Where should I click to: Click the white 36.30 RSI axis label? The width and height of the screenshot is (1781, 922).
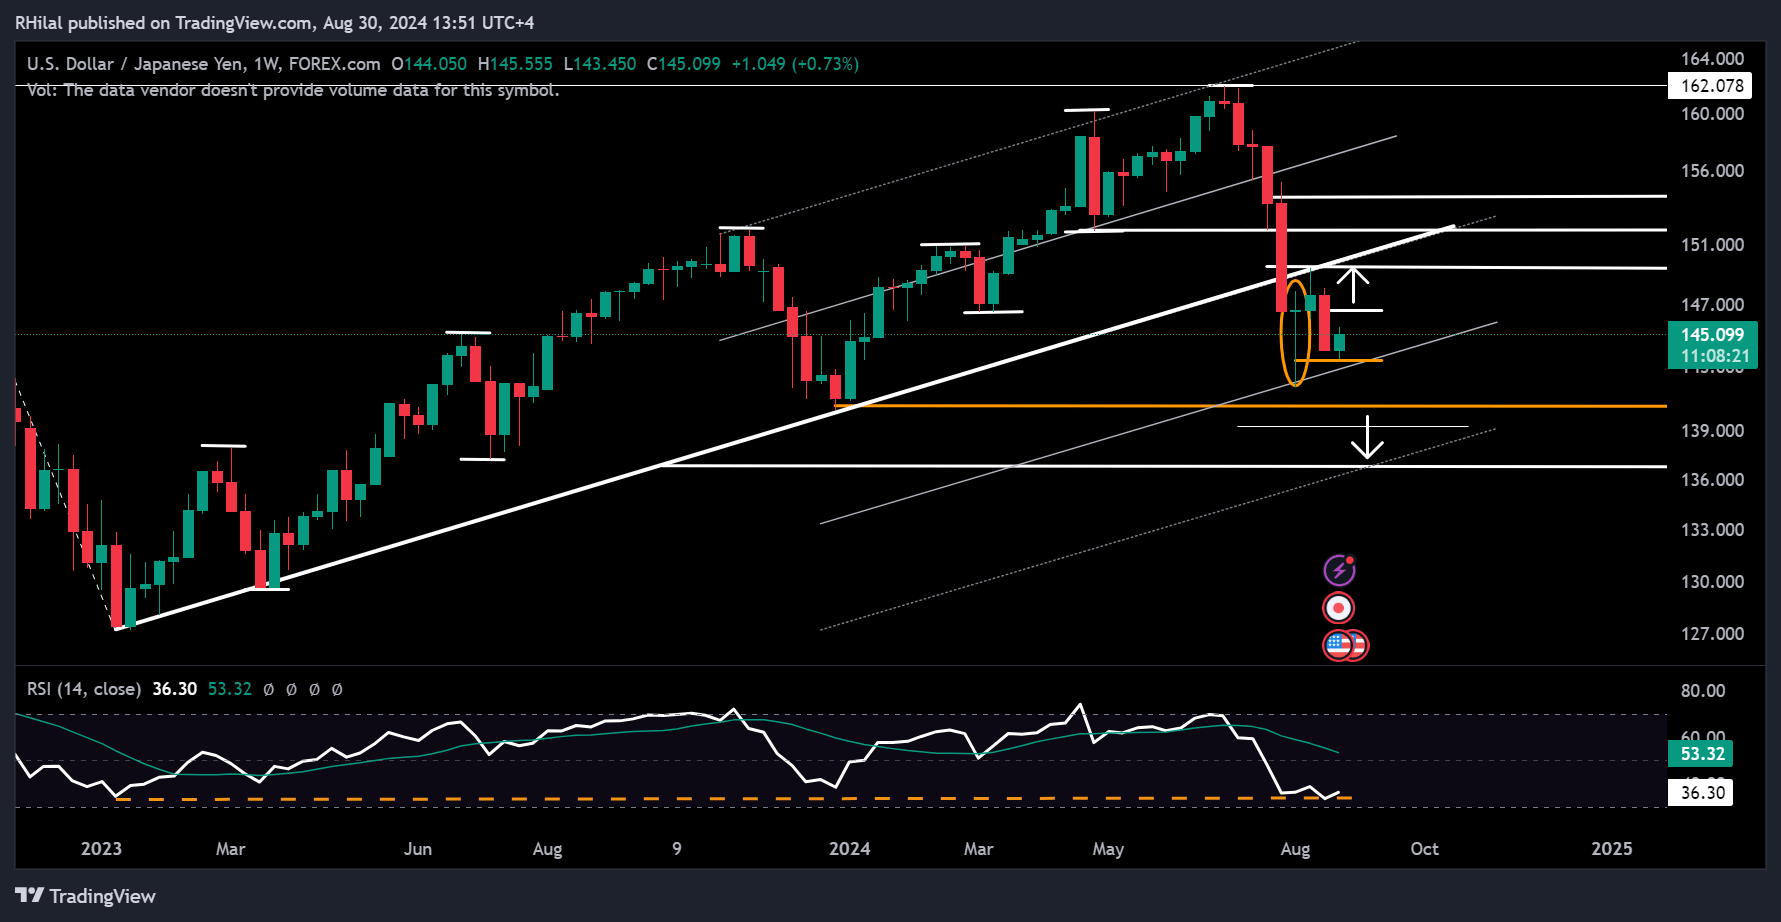[x=1702, y=793]
